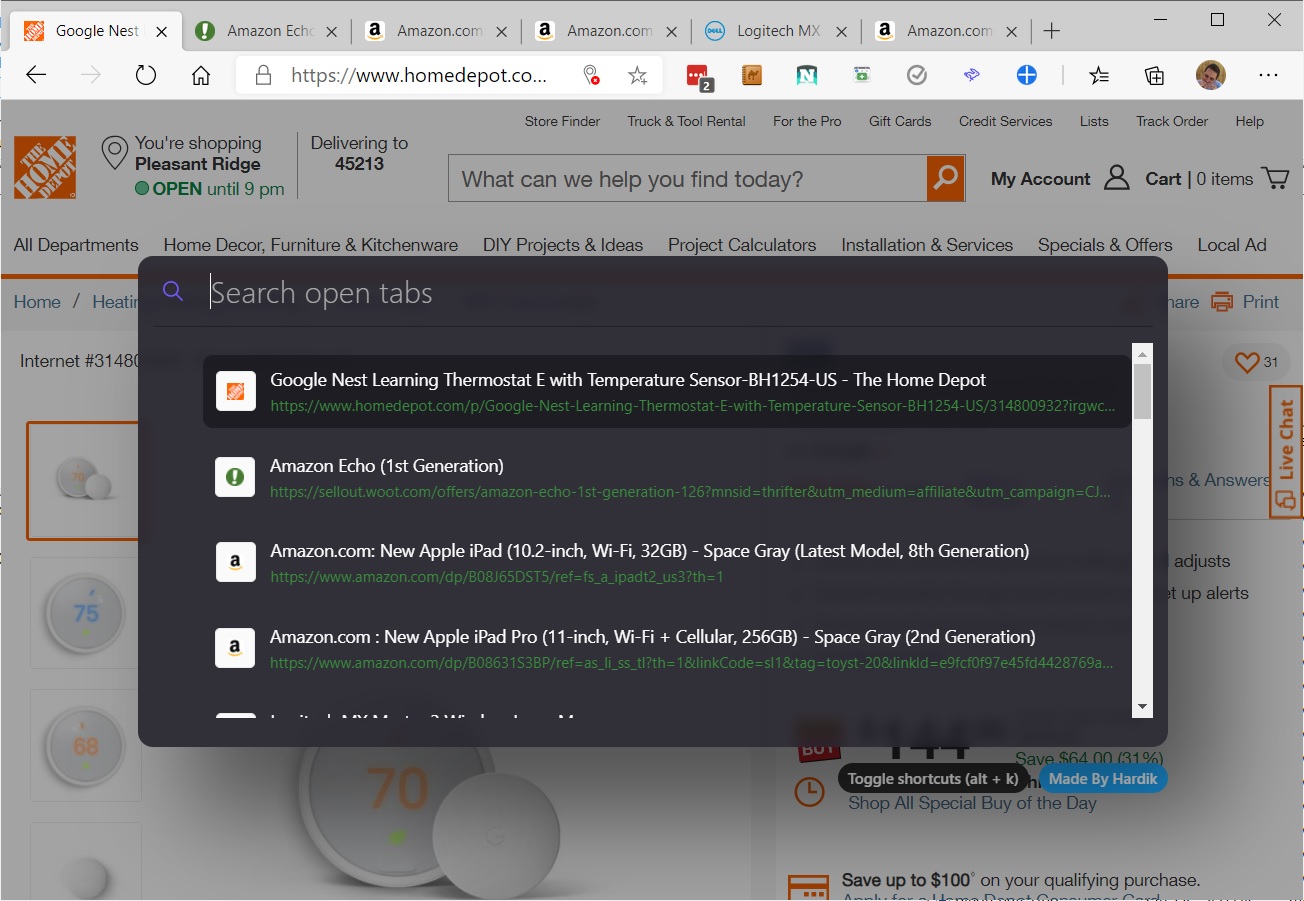Click the orange Home Depot search magnifier
1304x901 pixels.
point(945,179)
